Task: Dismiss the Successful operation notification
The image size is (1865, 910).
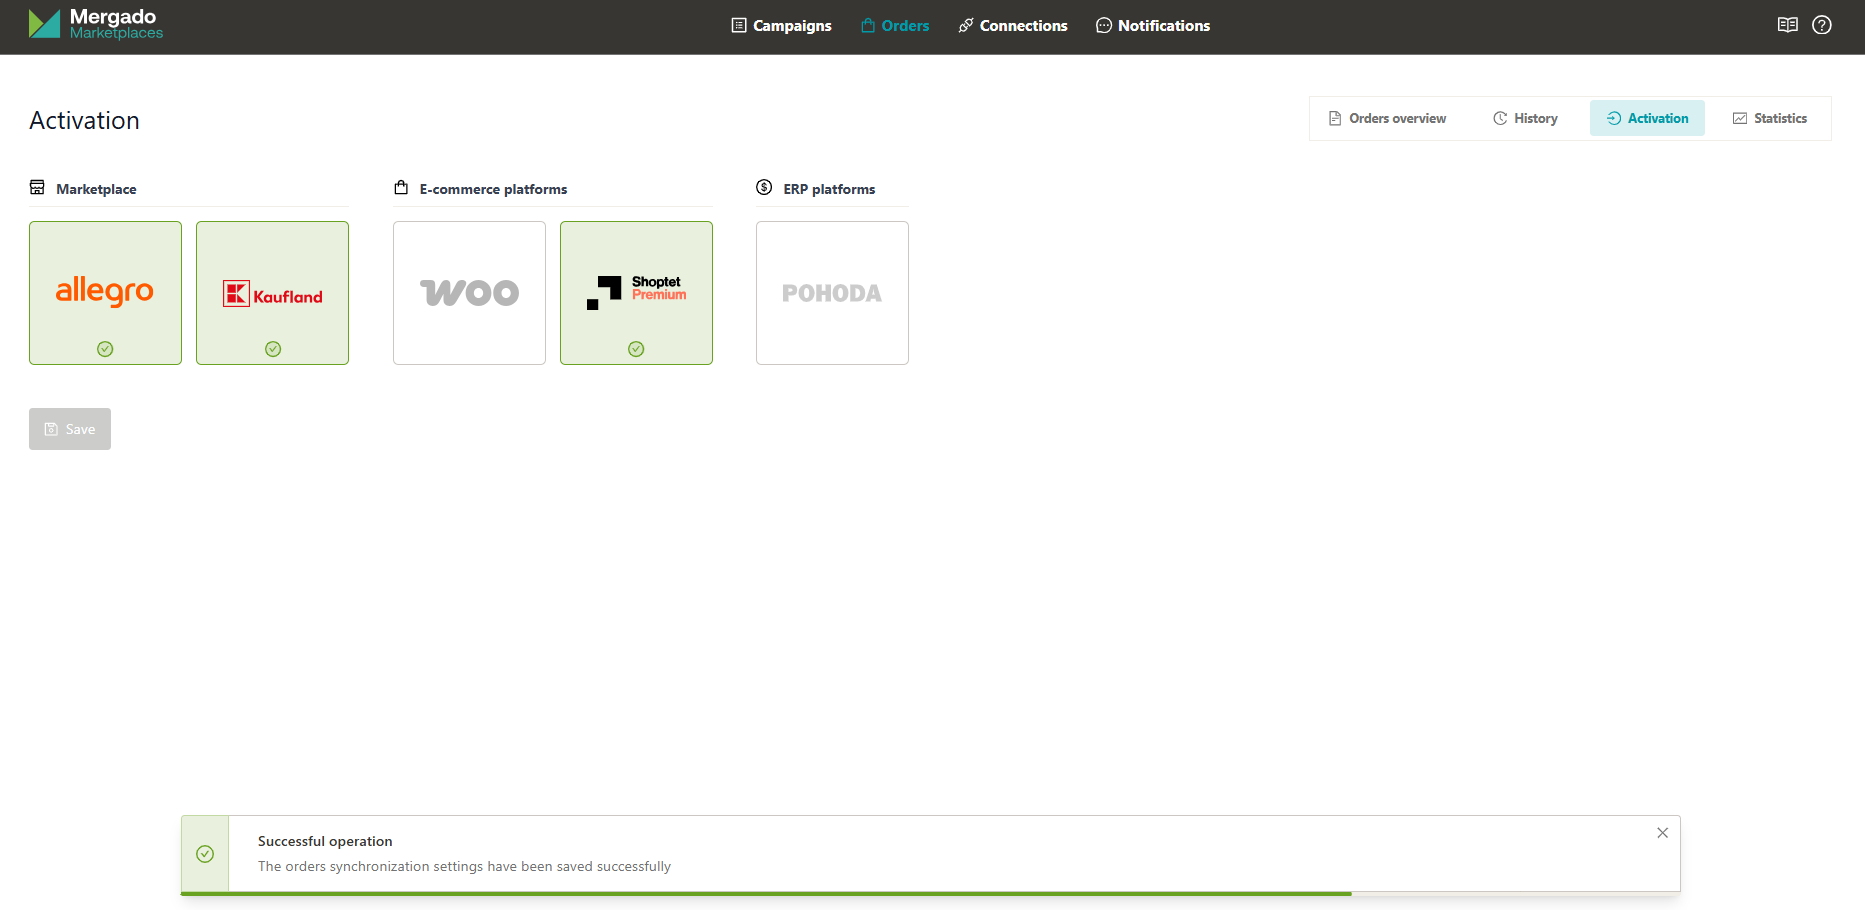Action: pos(1662,833)
